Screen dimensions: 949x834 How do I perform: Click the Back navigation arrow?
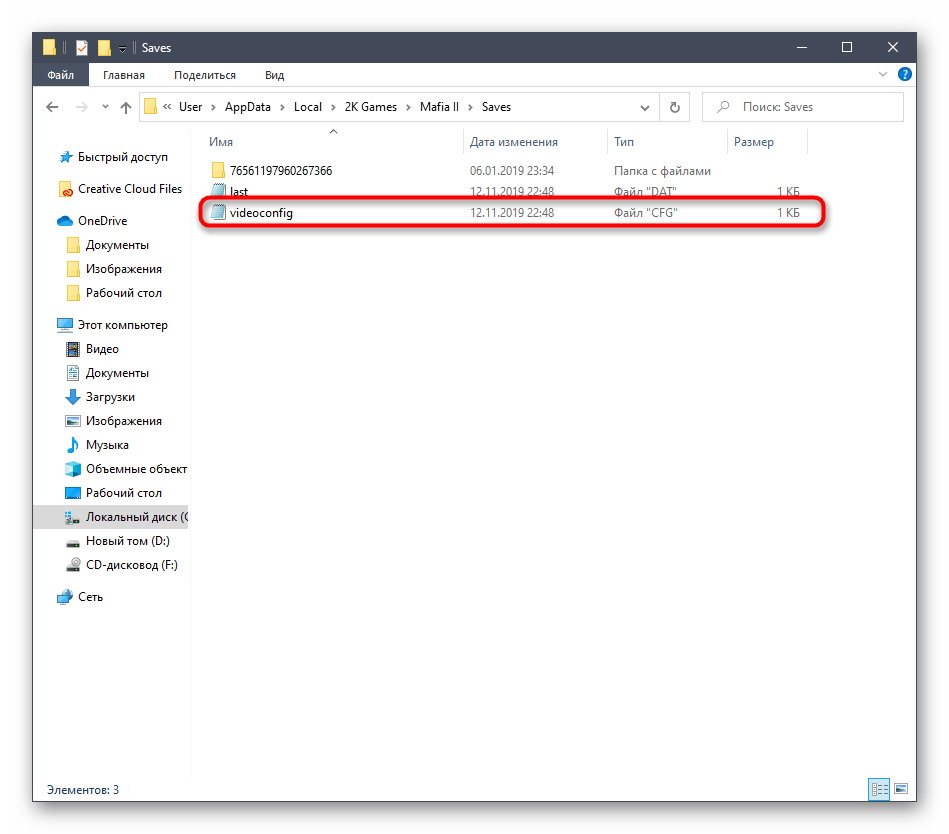coord(54,107)
